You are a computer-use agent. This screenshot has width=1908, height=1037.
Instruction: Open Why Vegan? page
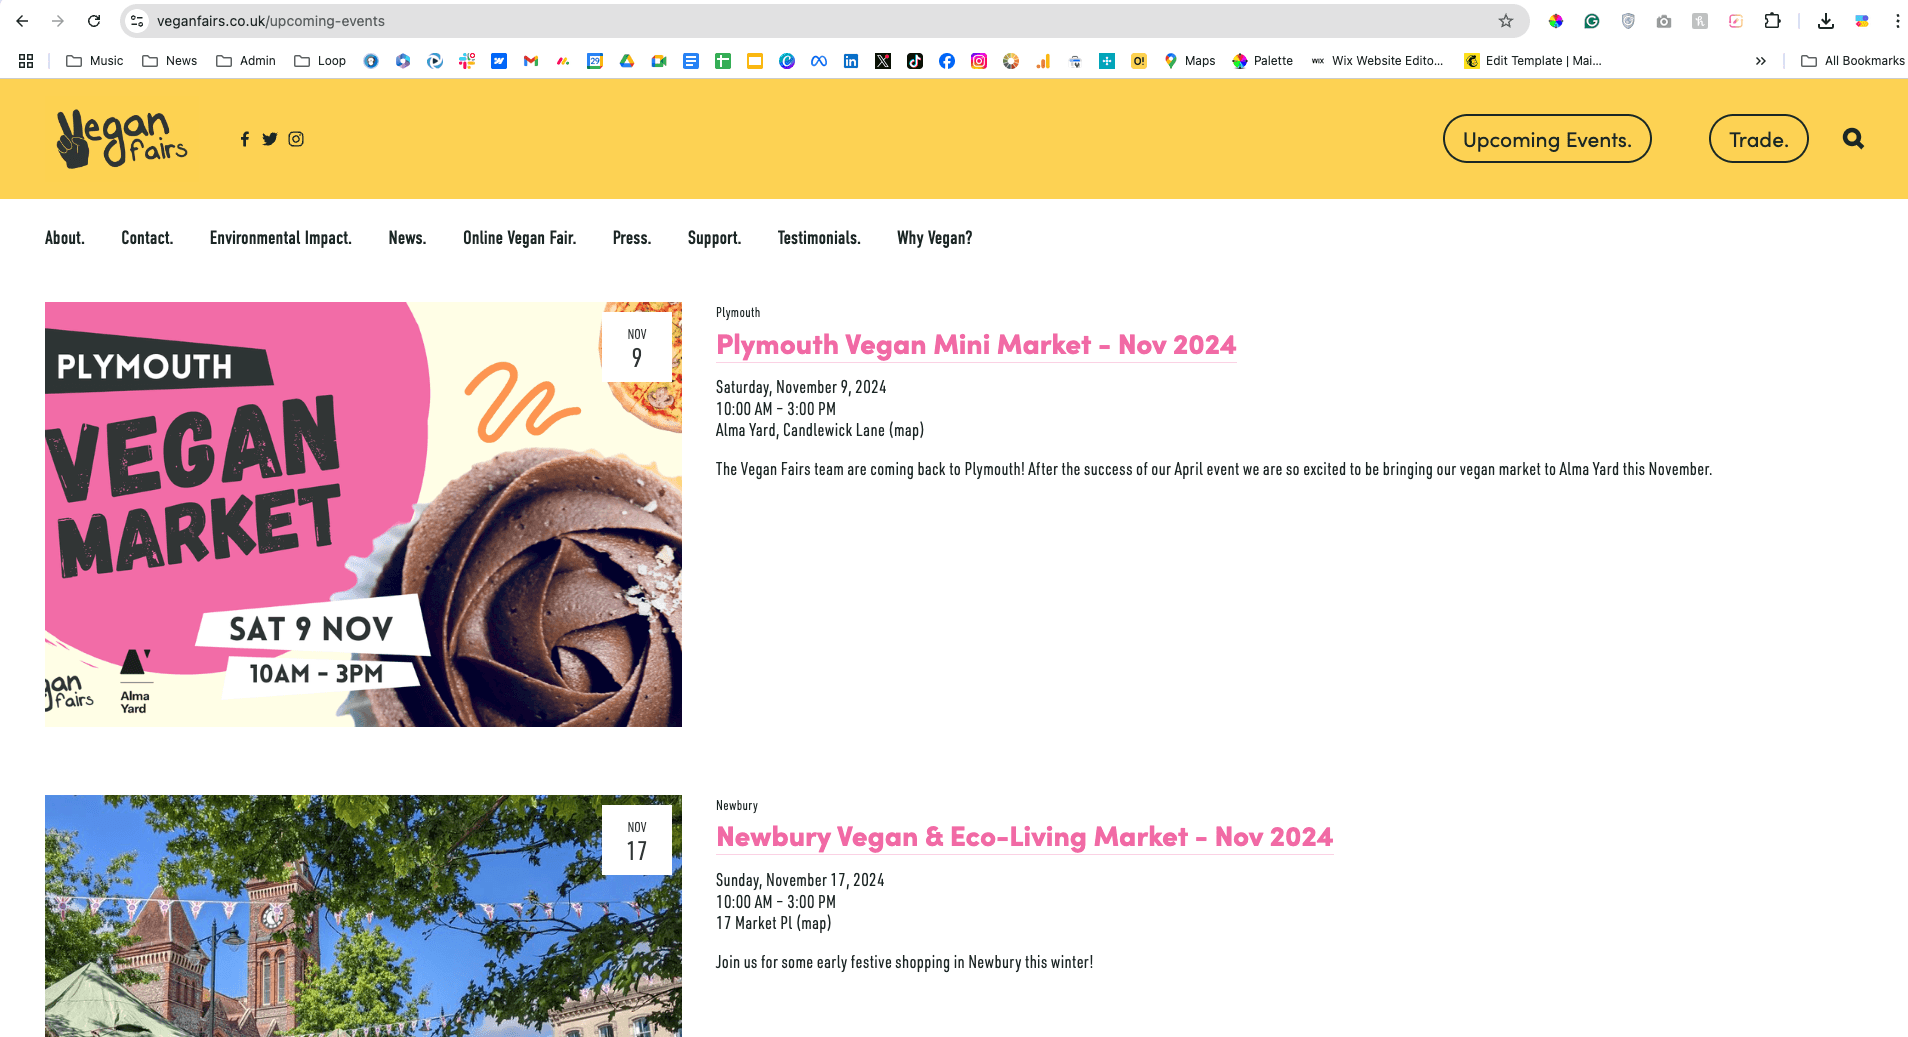[935, 238]
